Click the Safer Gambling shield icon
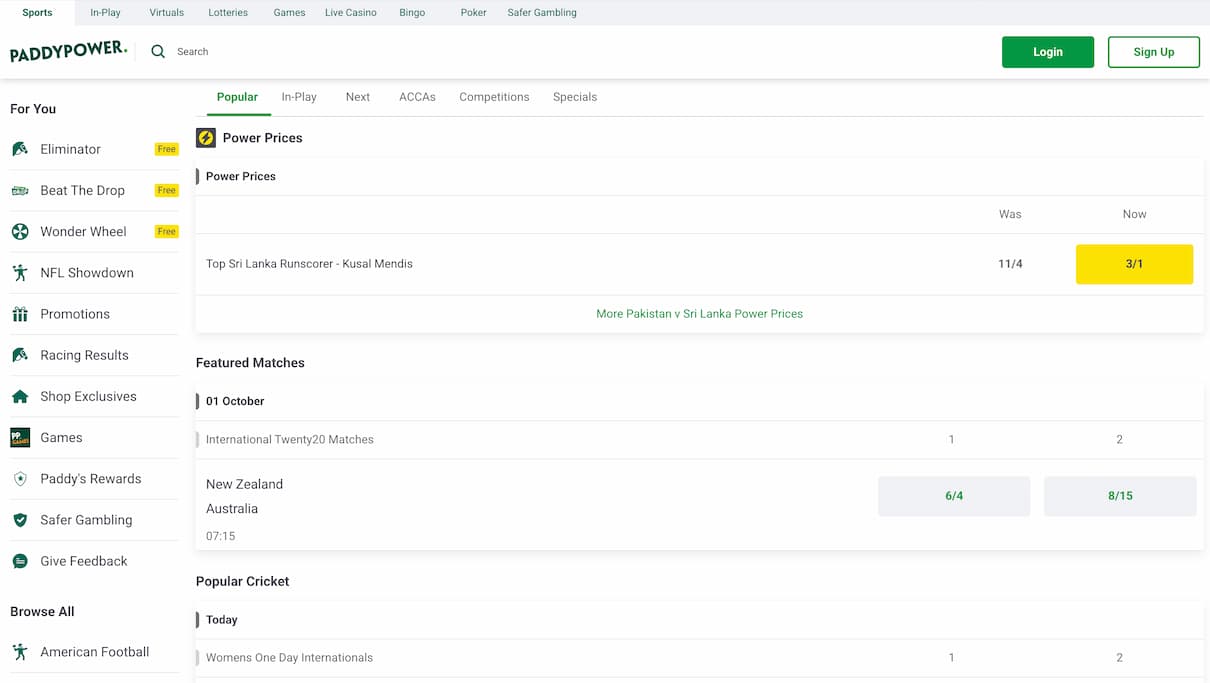Viewport: 1210px width, 683px height. point(20,520)
